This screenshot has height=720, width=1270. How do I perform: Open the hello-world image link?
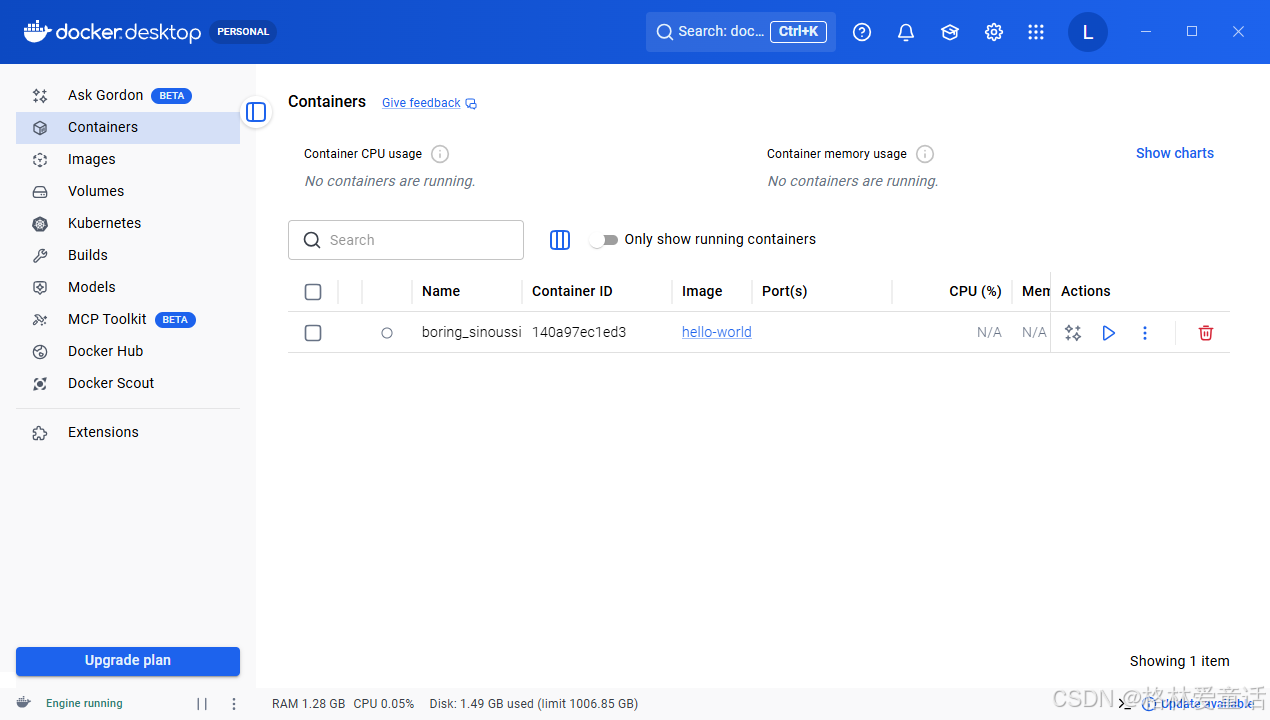717,333
